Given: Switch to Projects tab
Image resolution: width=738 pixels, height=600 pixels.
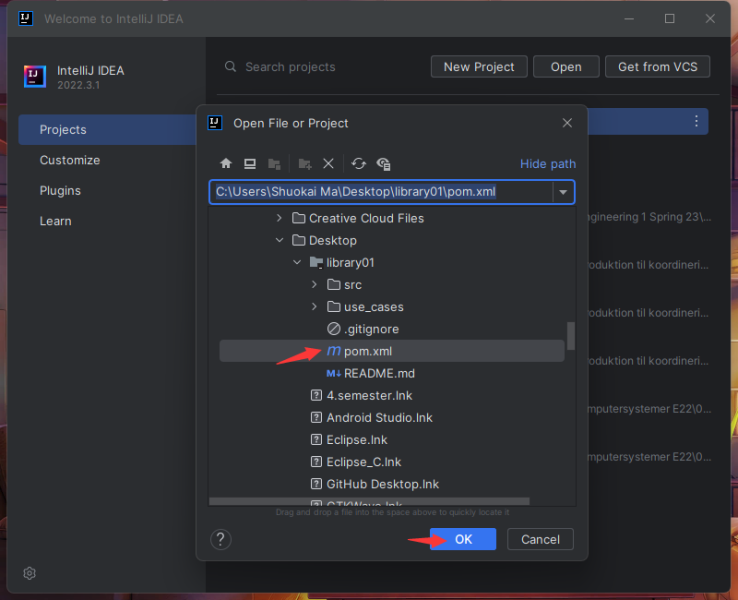Looking at the screenshot, I should [107, 129].
